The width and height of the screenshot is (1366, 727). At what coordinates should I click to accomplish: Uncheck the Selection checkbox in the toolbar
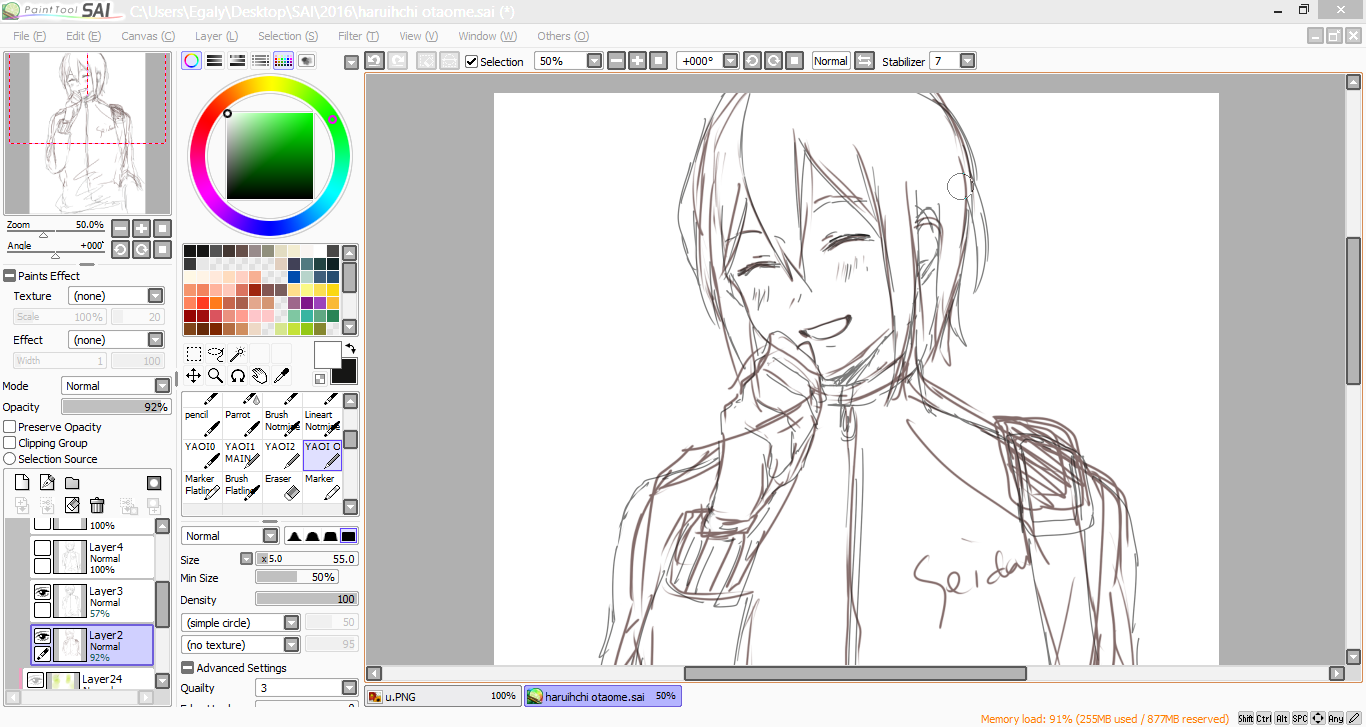click(x=472, y=62)
